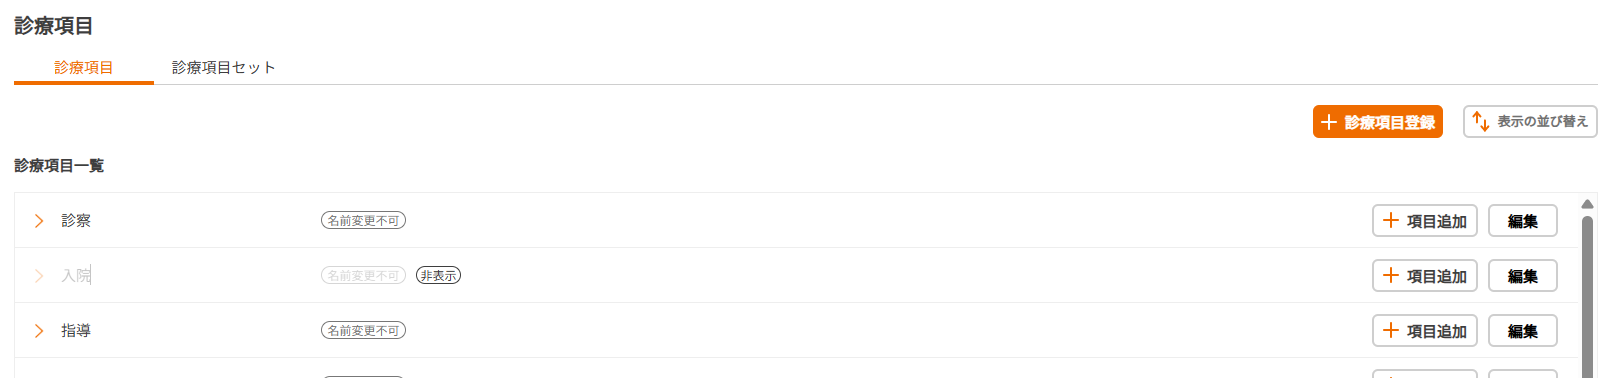1604x378 pixels.
Task: Expand the 指導 category row
Action: 39,330
